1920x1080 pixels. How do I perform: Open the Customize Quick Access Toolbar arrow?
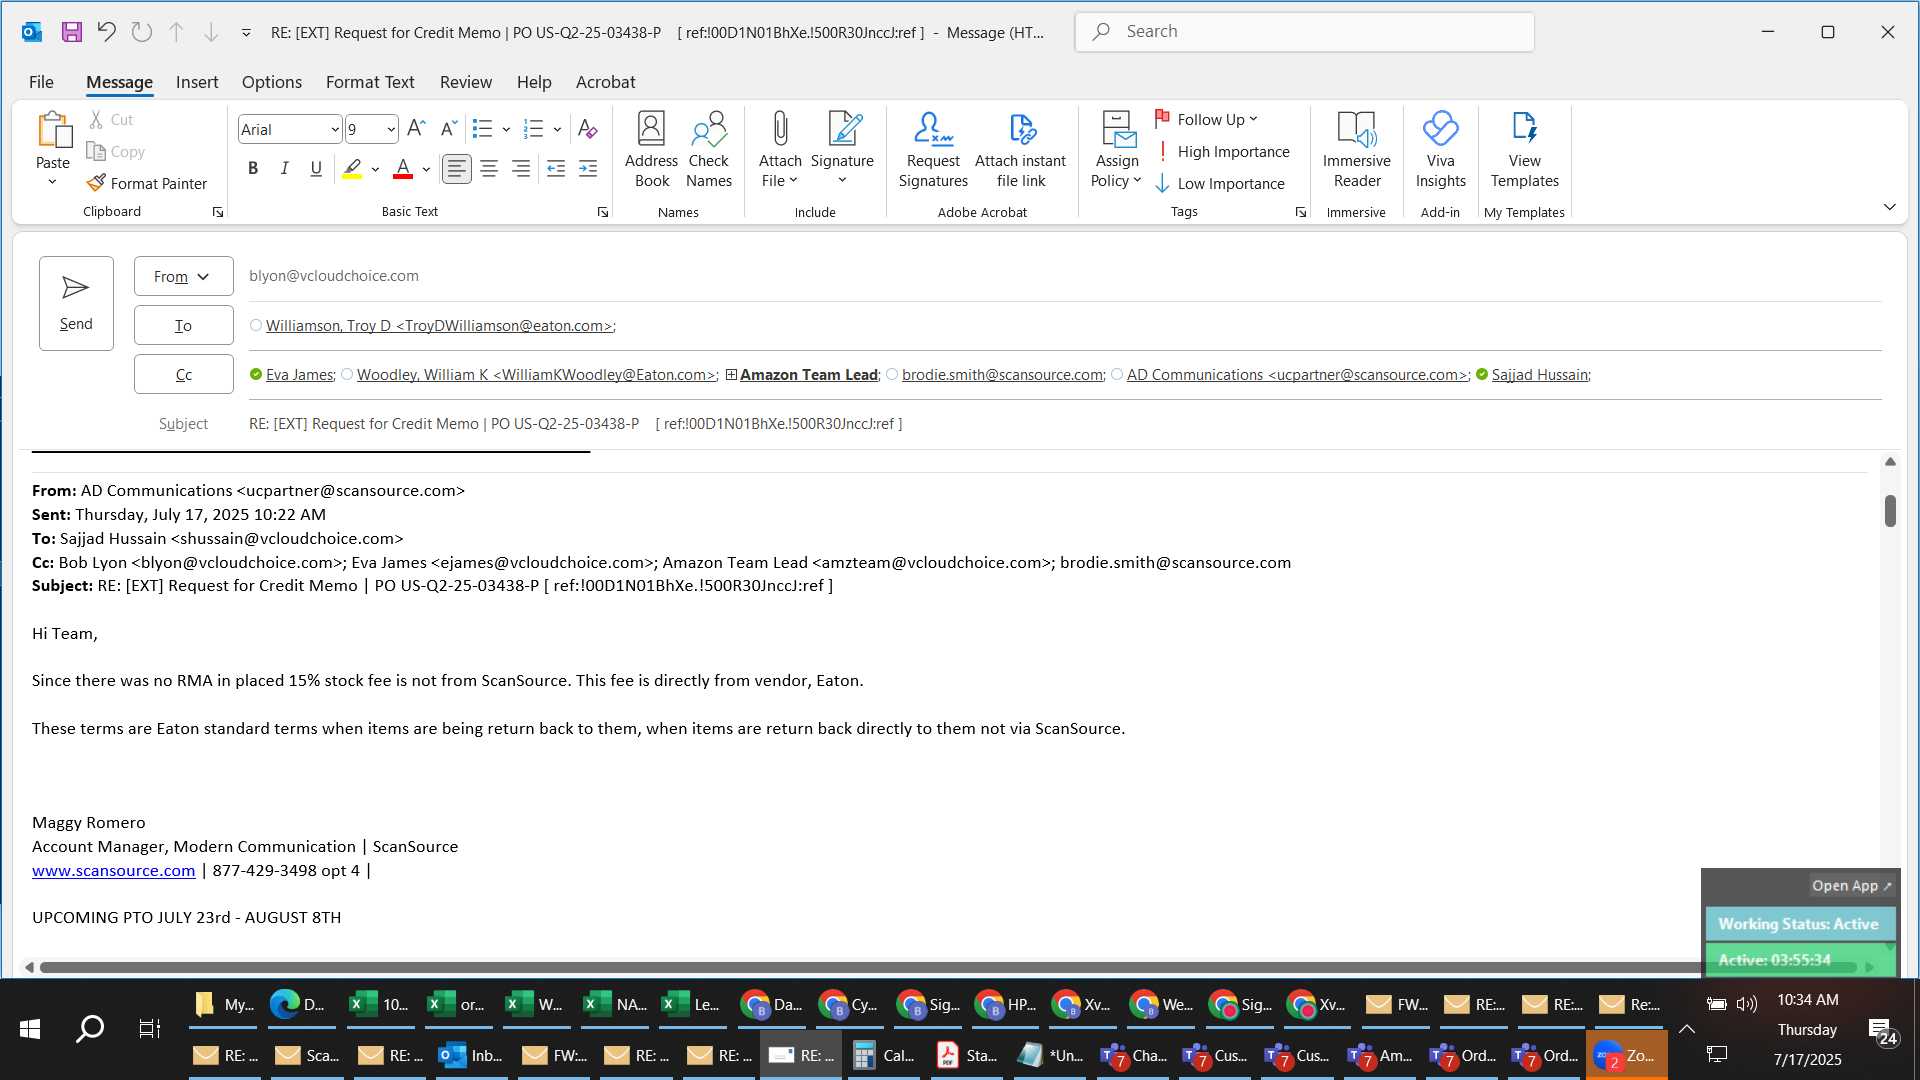click(246, 33)
